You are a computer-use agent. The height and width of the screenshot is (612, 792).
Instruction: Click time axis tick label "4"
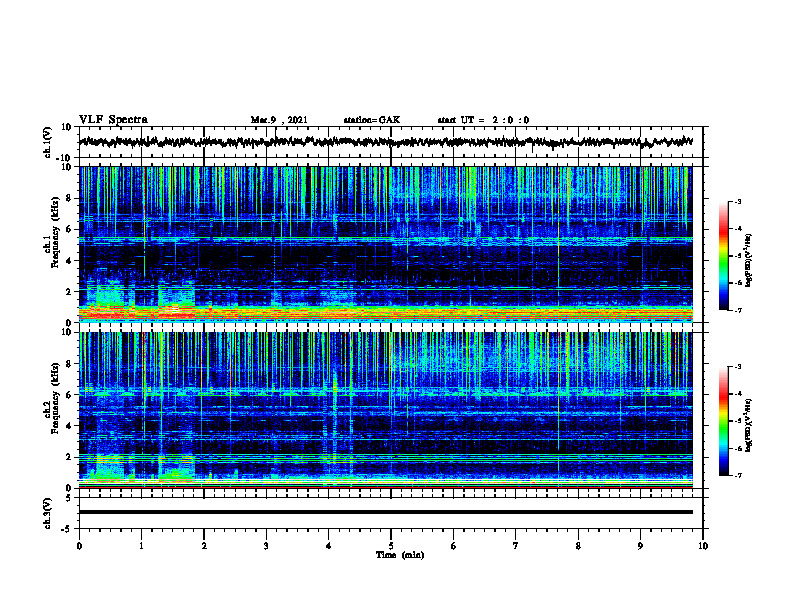(x=329, y=546)
